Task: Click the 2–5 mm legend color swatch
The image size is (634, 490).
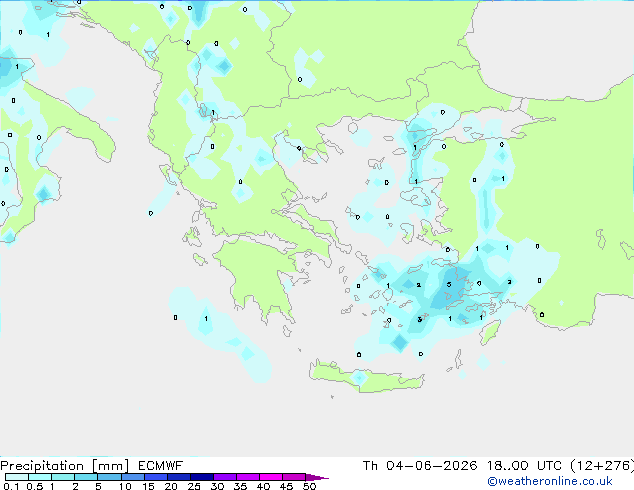Action: [86, 477]
